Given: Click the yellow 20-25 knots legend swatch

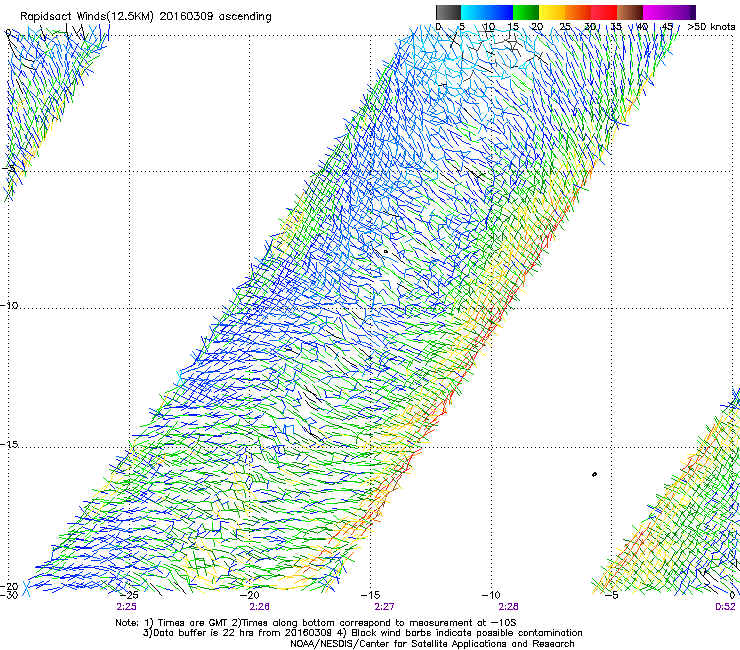Looking at the screenshot, I should coord(552,12).
